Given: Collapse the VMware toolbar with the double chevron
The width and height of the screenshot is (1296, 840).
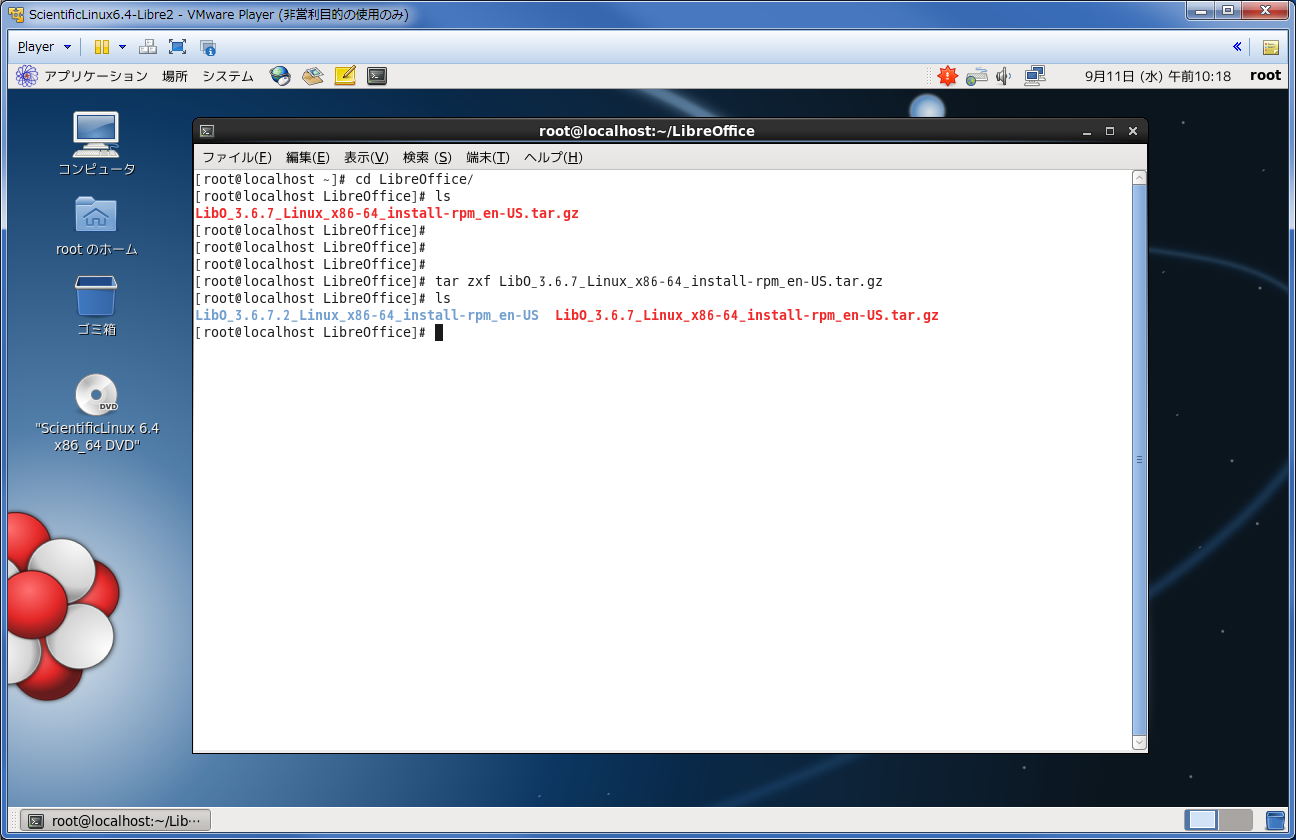Looking at the screenshot, I should 1237,47.
